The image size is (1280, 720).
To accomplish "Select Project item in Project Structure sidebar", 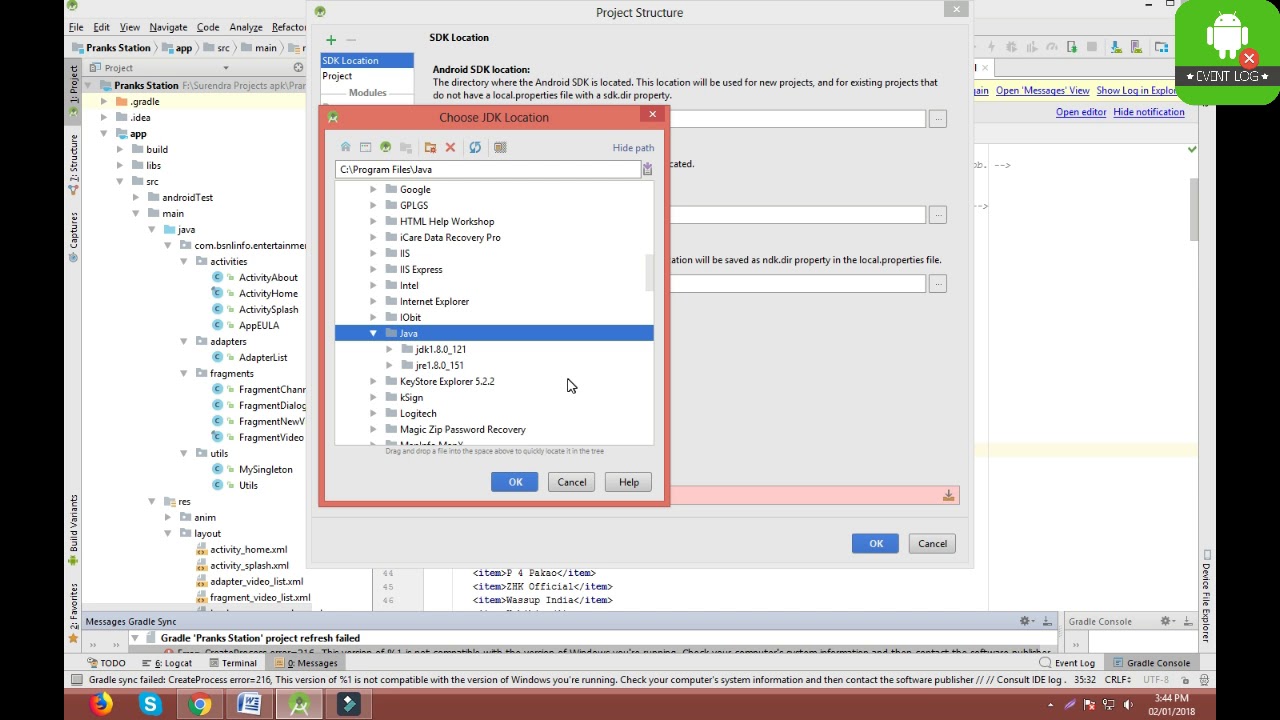I will 367,76.
